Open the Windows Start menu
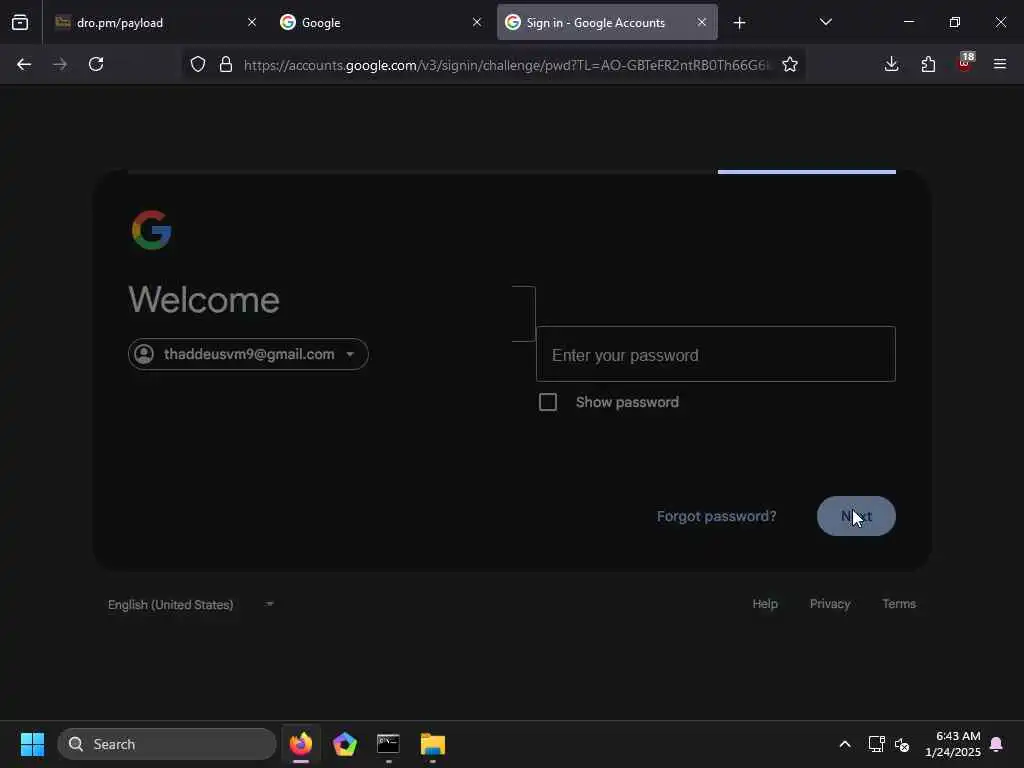Screen dimensions: 1024x768 (32, 744)
